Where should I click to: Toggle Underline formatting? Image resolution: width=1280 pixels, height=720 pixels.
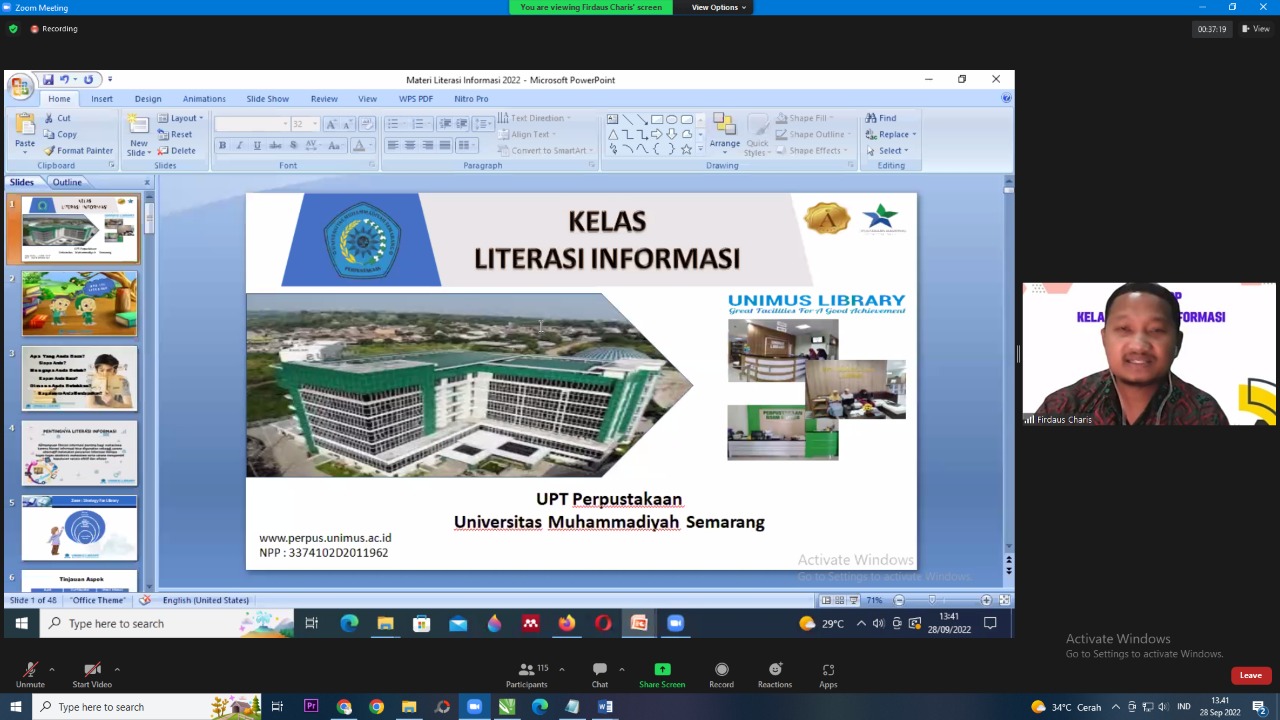(257, 146)
